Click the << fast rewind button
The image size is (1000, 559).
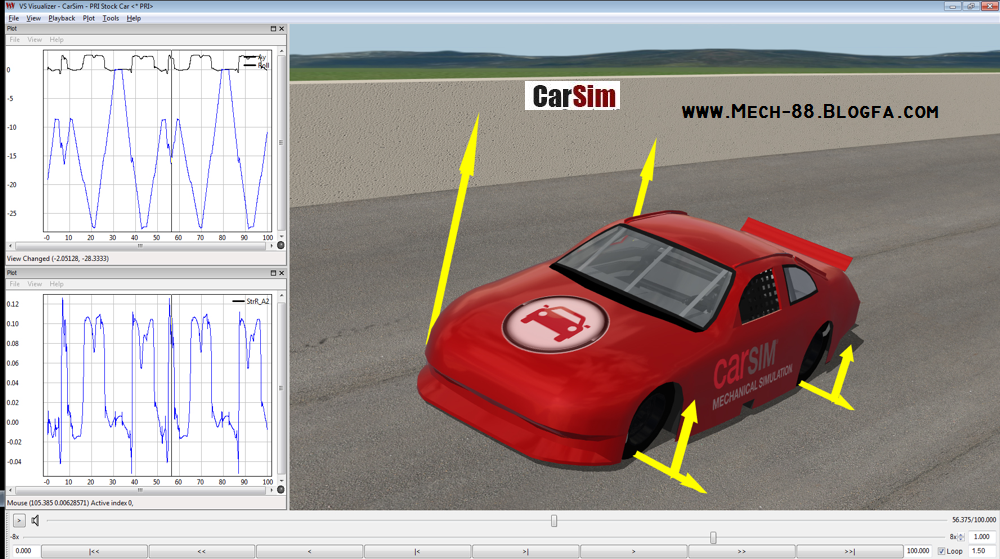(202, 551)
